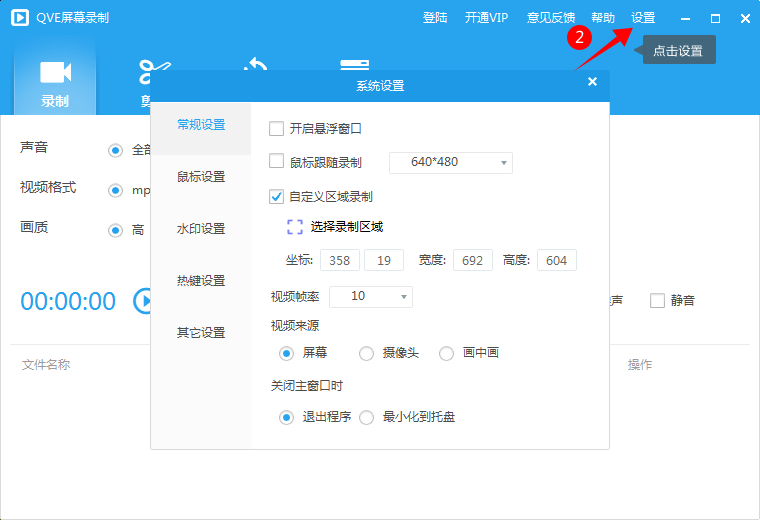Switch to 水印设置 tab
Image resolution: width=760 pixels, height=520 pixels.
click(201, 229)
